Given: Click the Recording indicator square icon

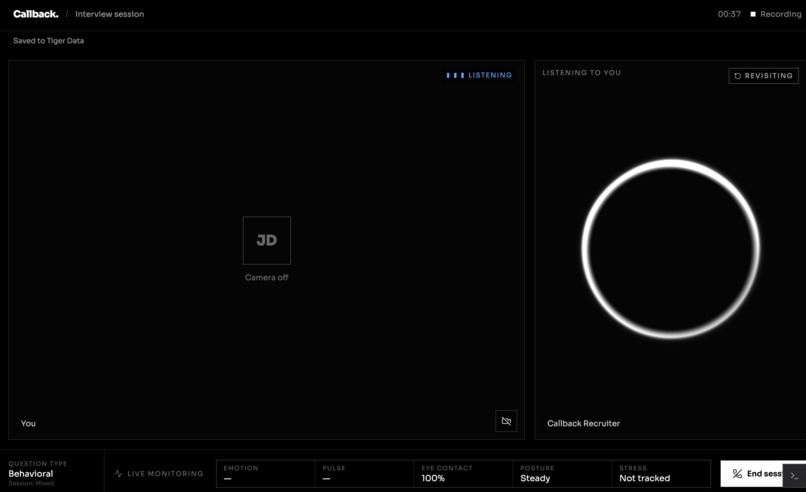Looking at the screenshot, I should pos(753,14).
